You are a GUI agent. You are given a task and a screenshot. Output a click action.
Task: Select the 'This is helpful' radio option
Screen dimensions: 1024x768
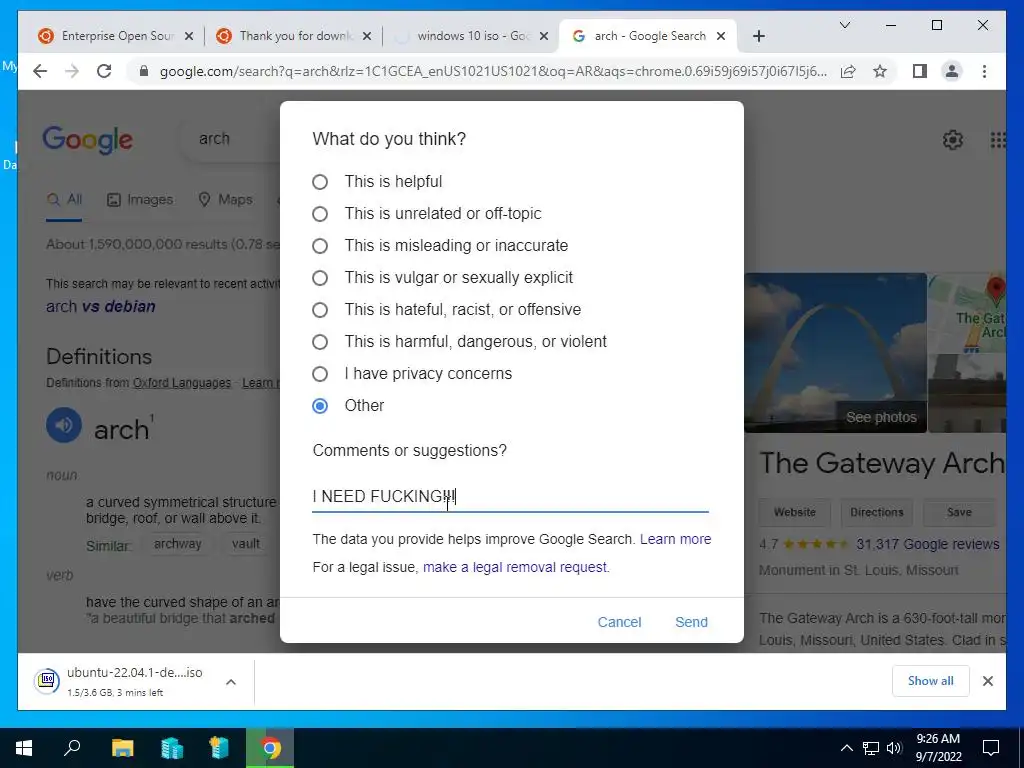click(x=319, y=182)
